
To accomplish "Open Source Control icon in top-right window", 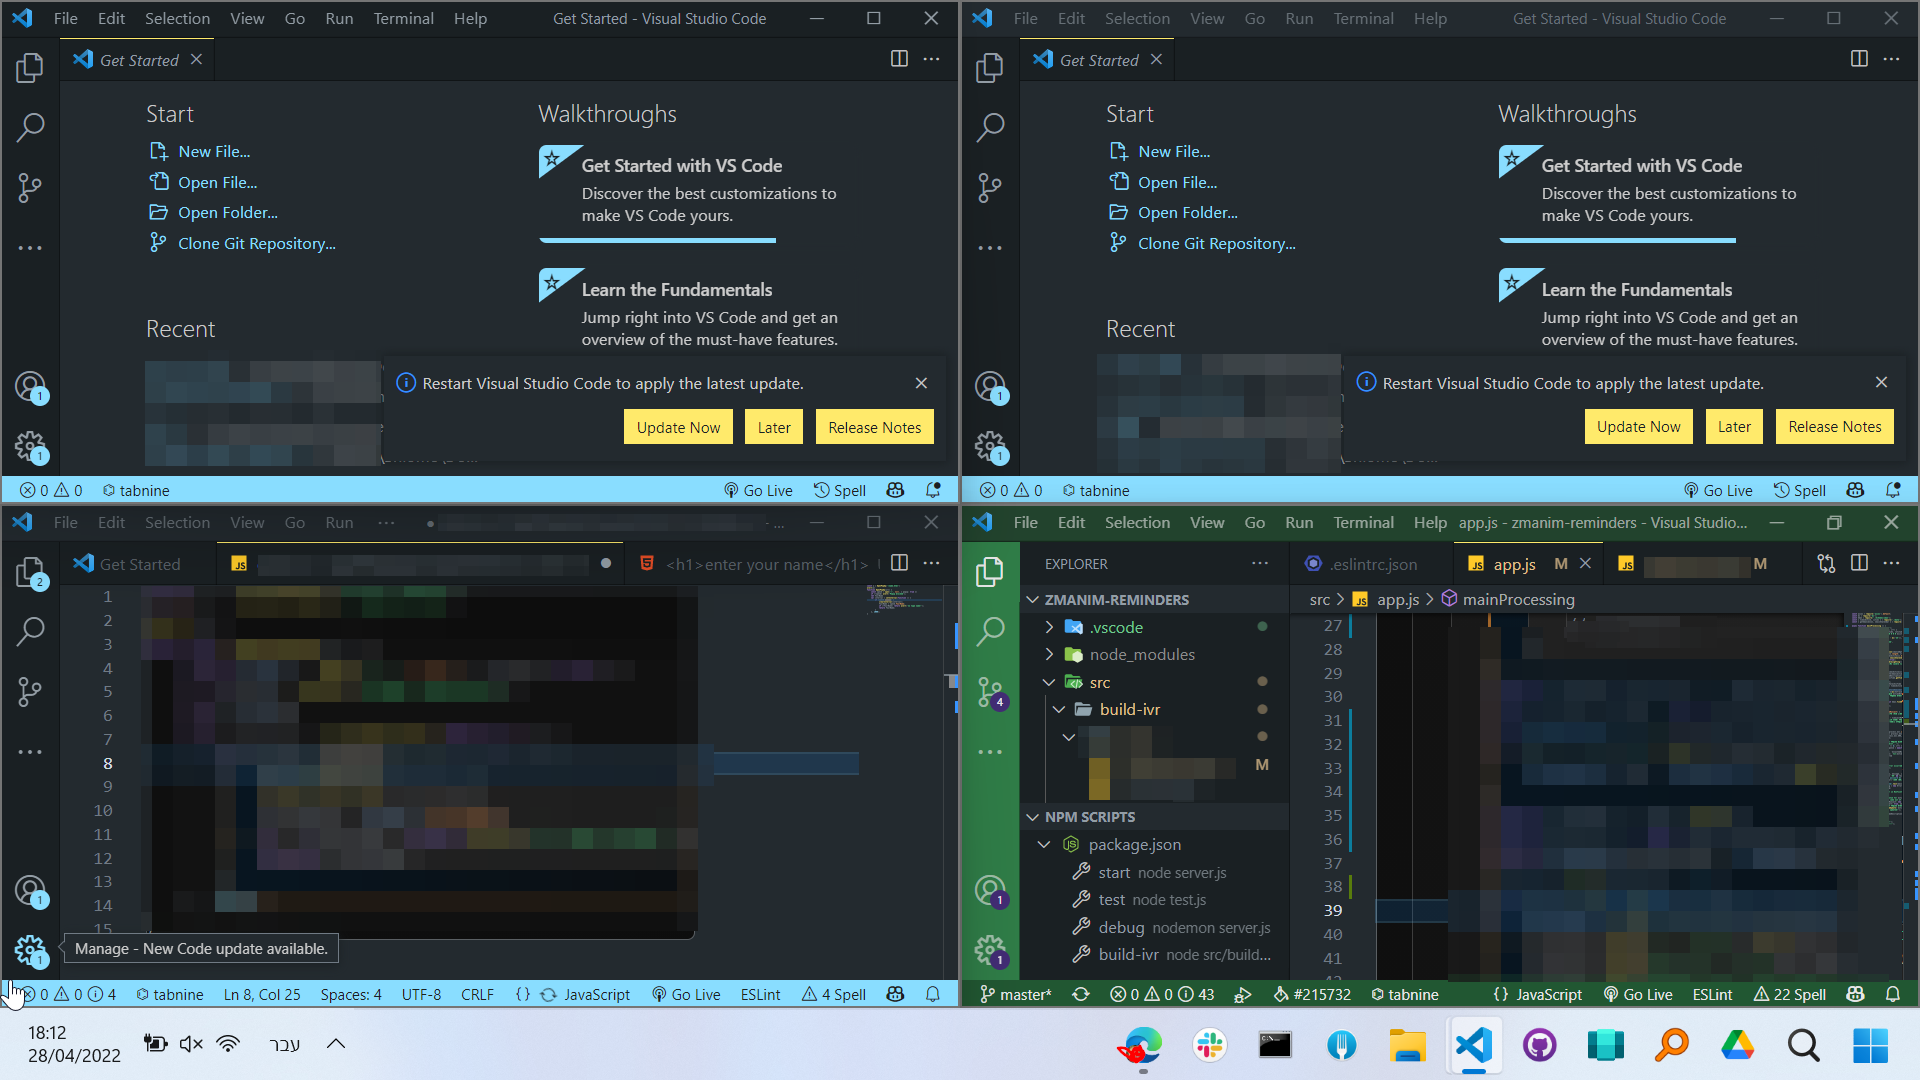I will pos(990,187).
